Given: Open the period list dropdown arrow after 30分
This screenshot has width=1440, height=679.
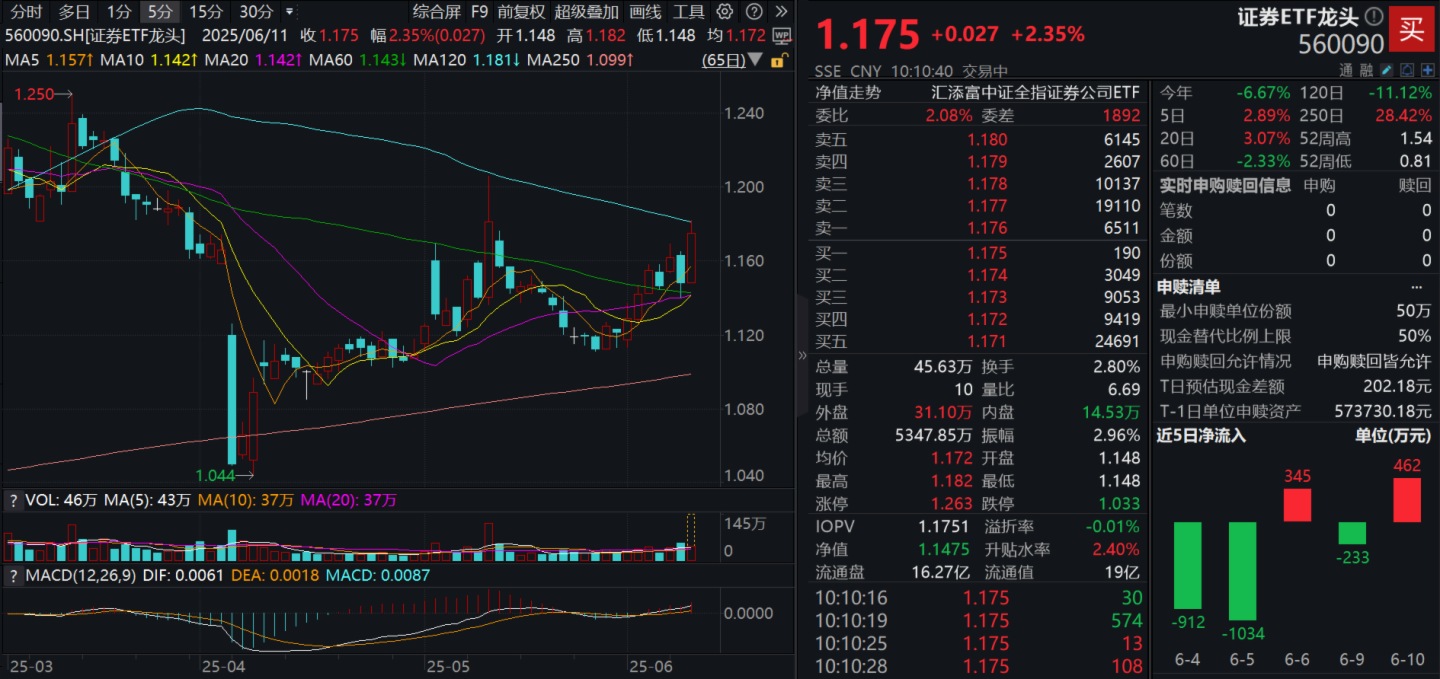Looking at the screenshot, I should tap(290, 12).
